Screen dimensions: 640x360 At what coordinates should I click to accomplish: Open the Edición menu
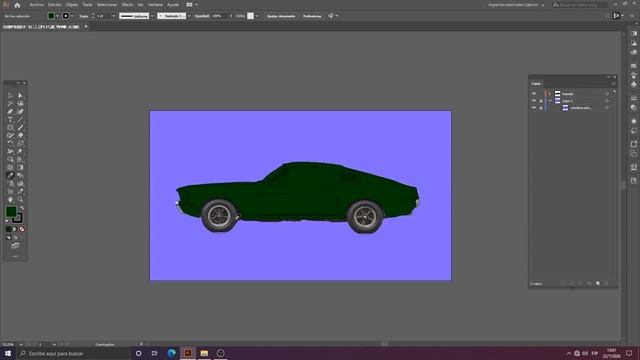54,5
